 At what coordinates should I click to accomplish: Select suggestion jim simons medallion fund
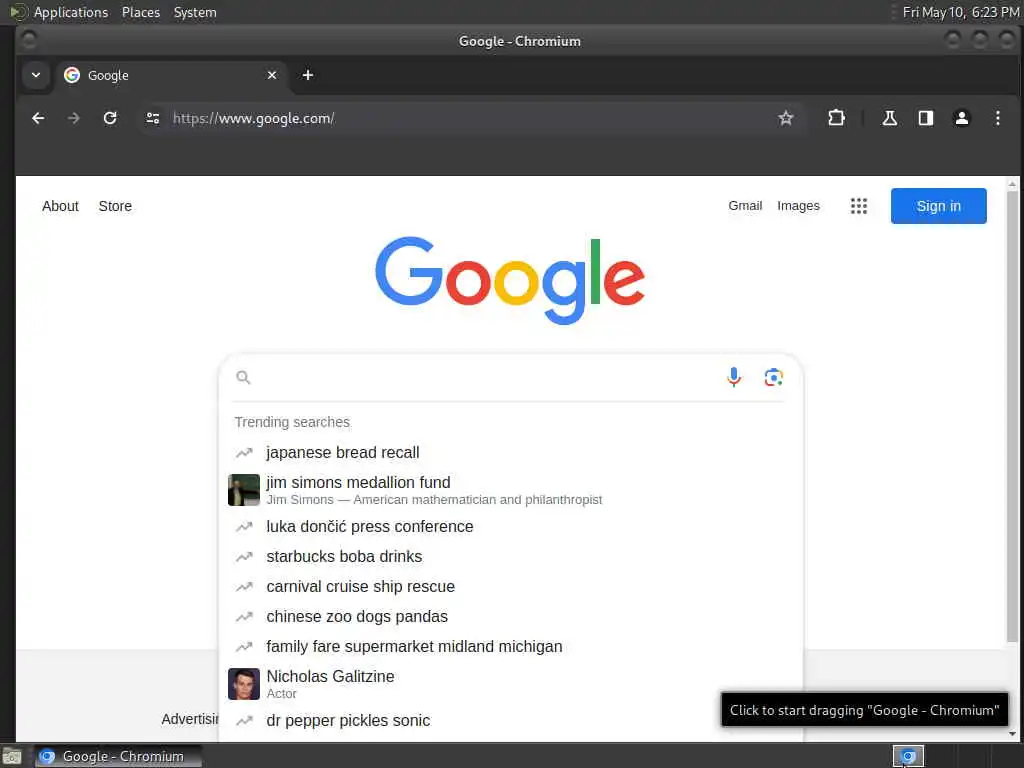coord(511,490)
